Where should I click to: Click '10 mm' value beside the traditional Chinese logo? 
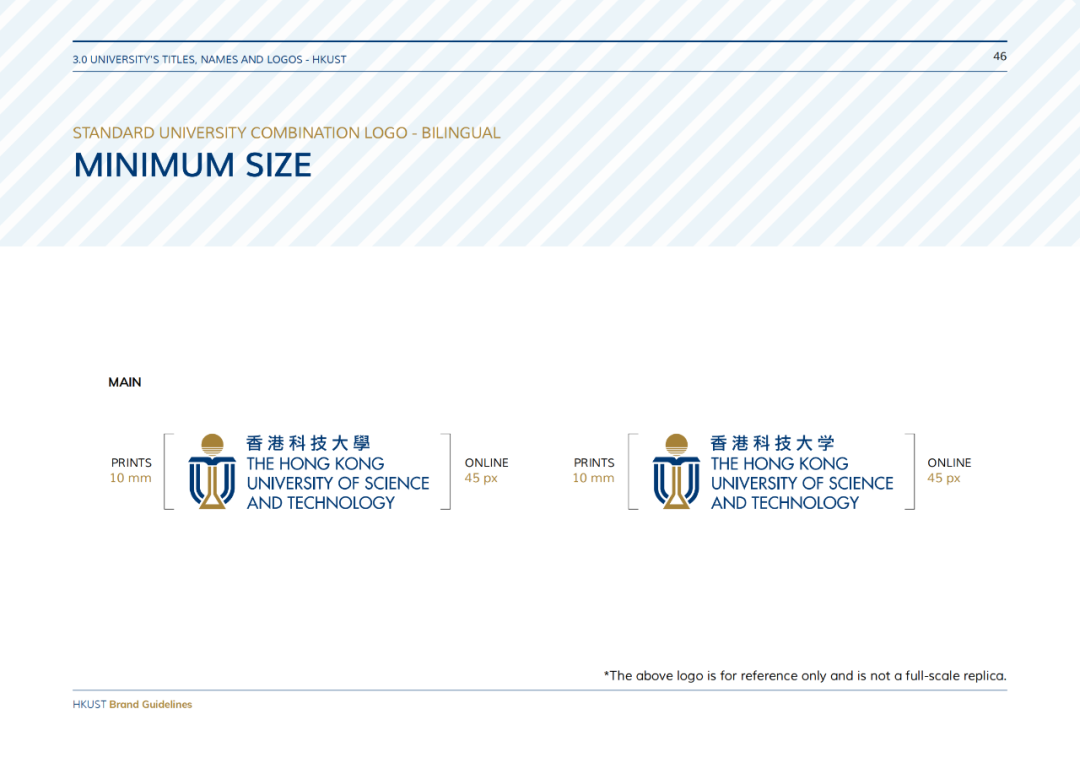130,478
